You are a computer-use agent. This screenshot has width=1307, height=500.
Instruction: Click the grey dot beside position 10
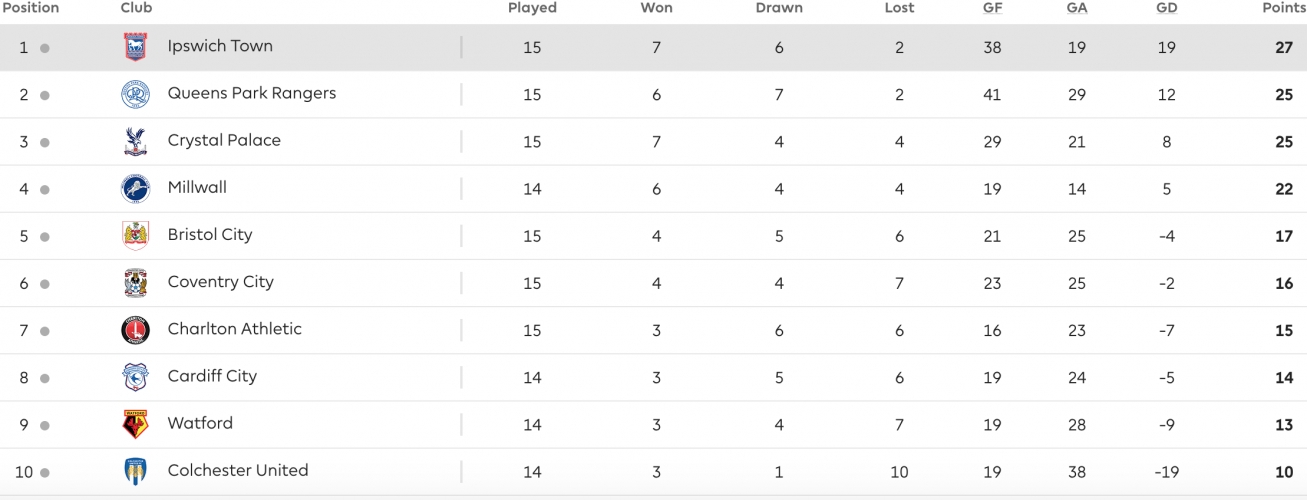click(45, 472)
